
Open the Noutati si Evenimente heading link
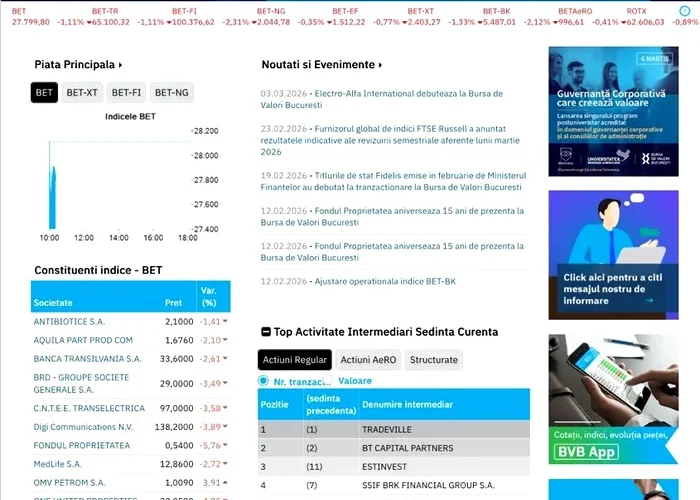[x=322, y=65]
